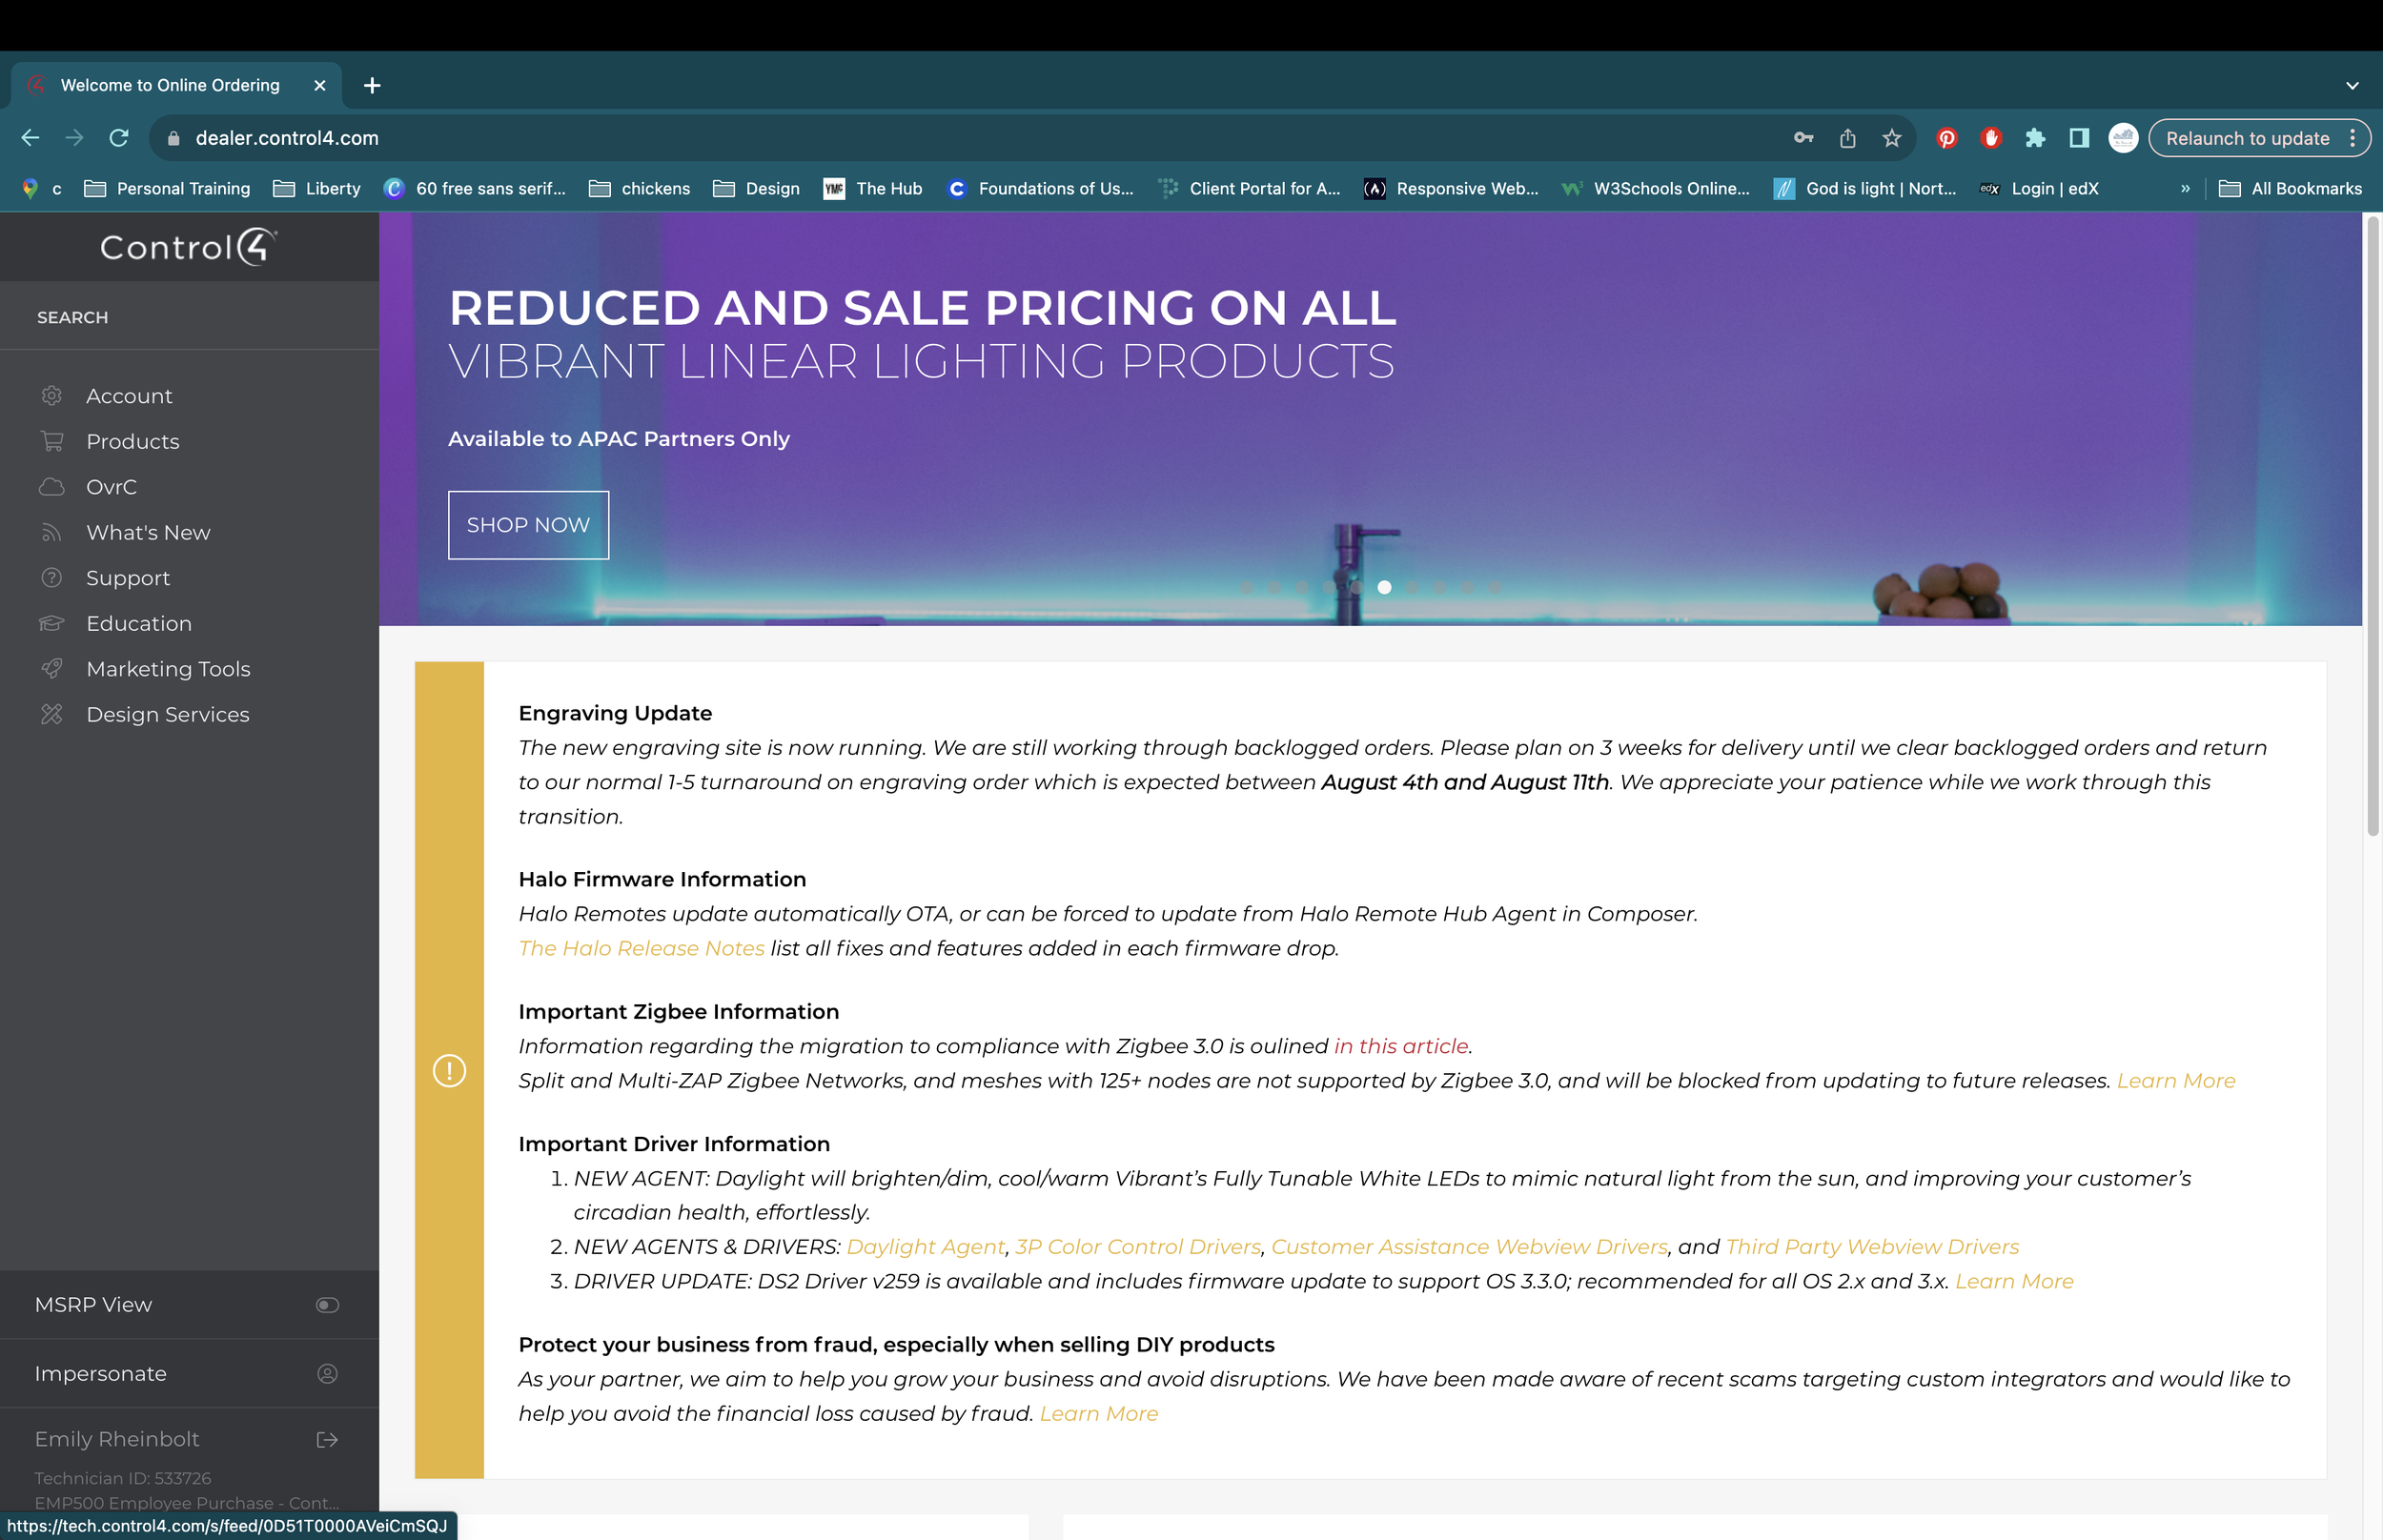Screen dimensions: 2383x1540
Task: Open The Halo Release Notes link
Action: [641, 948]
